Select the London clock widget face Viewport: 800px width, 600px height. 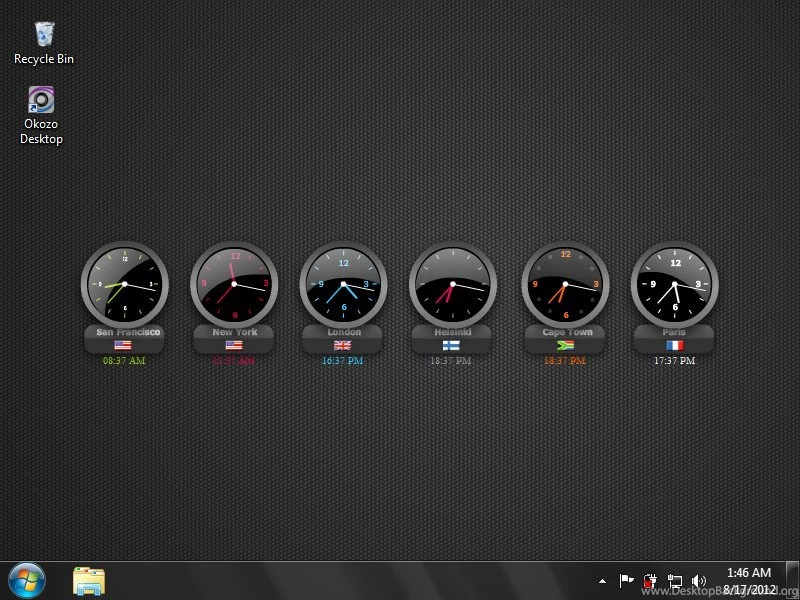(343, 284)
